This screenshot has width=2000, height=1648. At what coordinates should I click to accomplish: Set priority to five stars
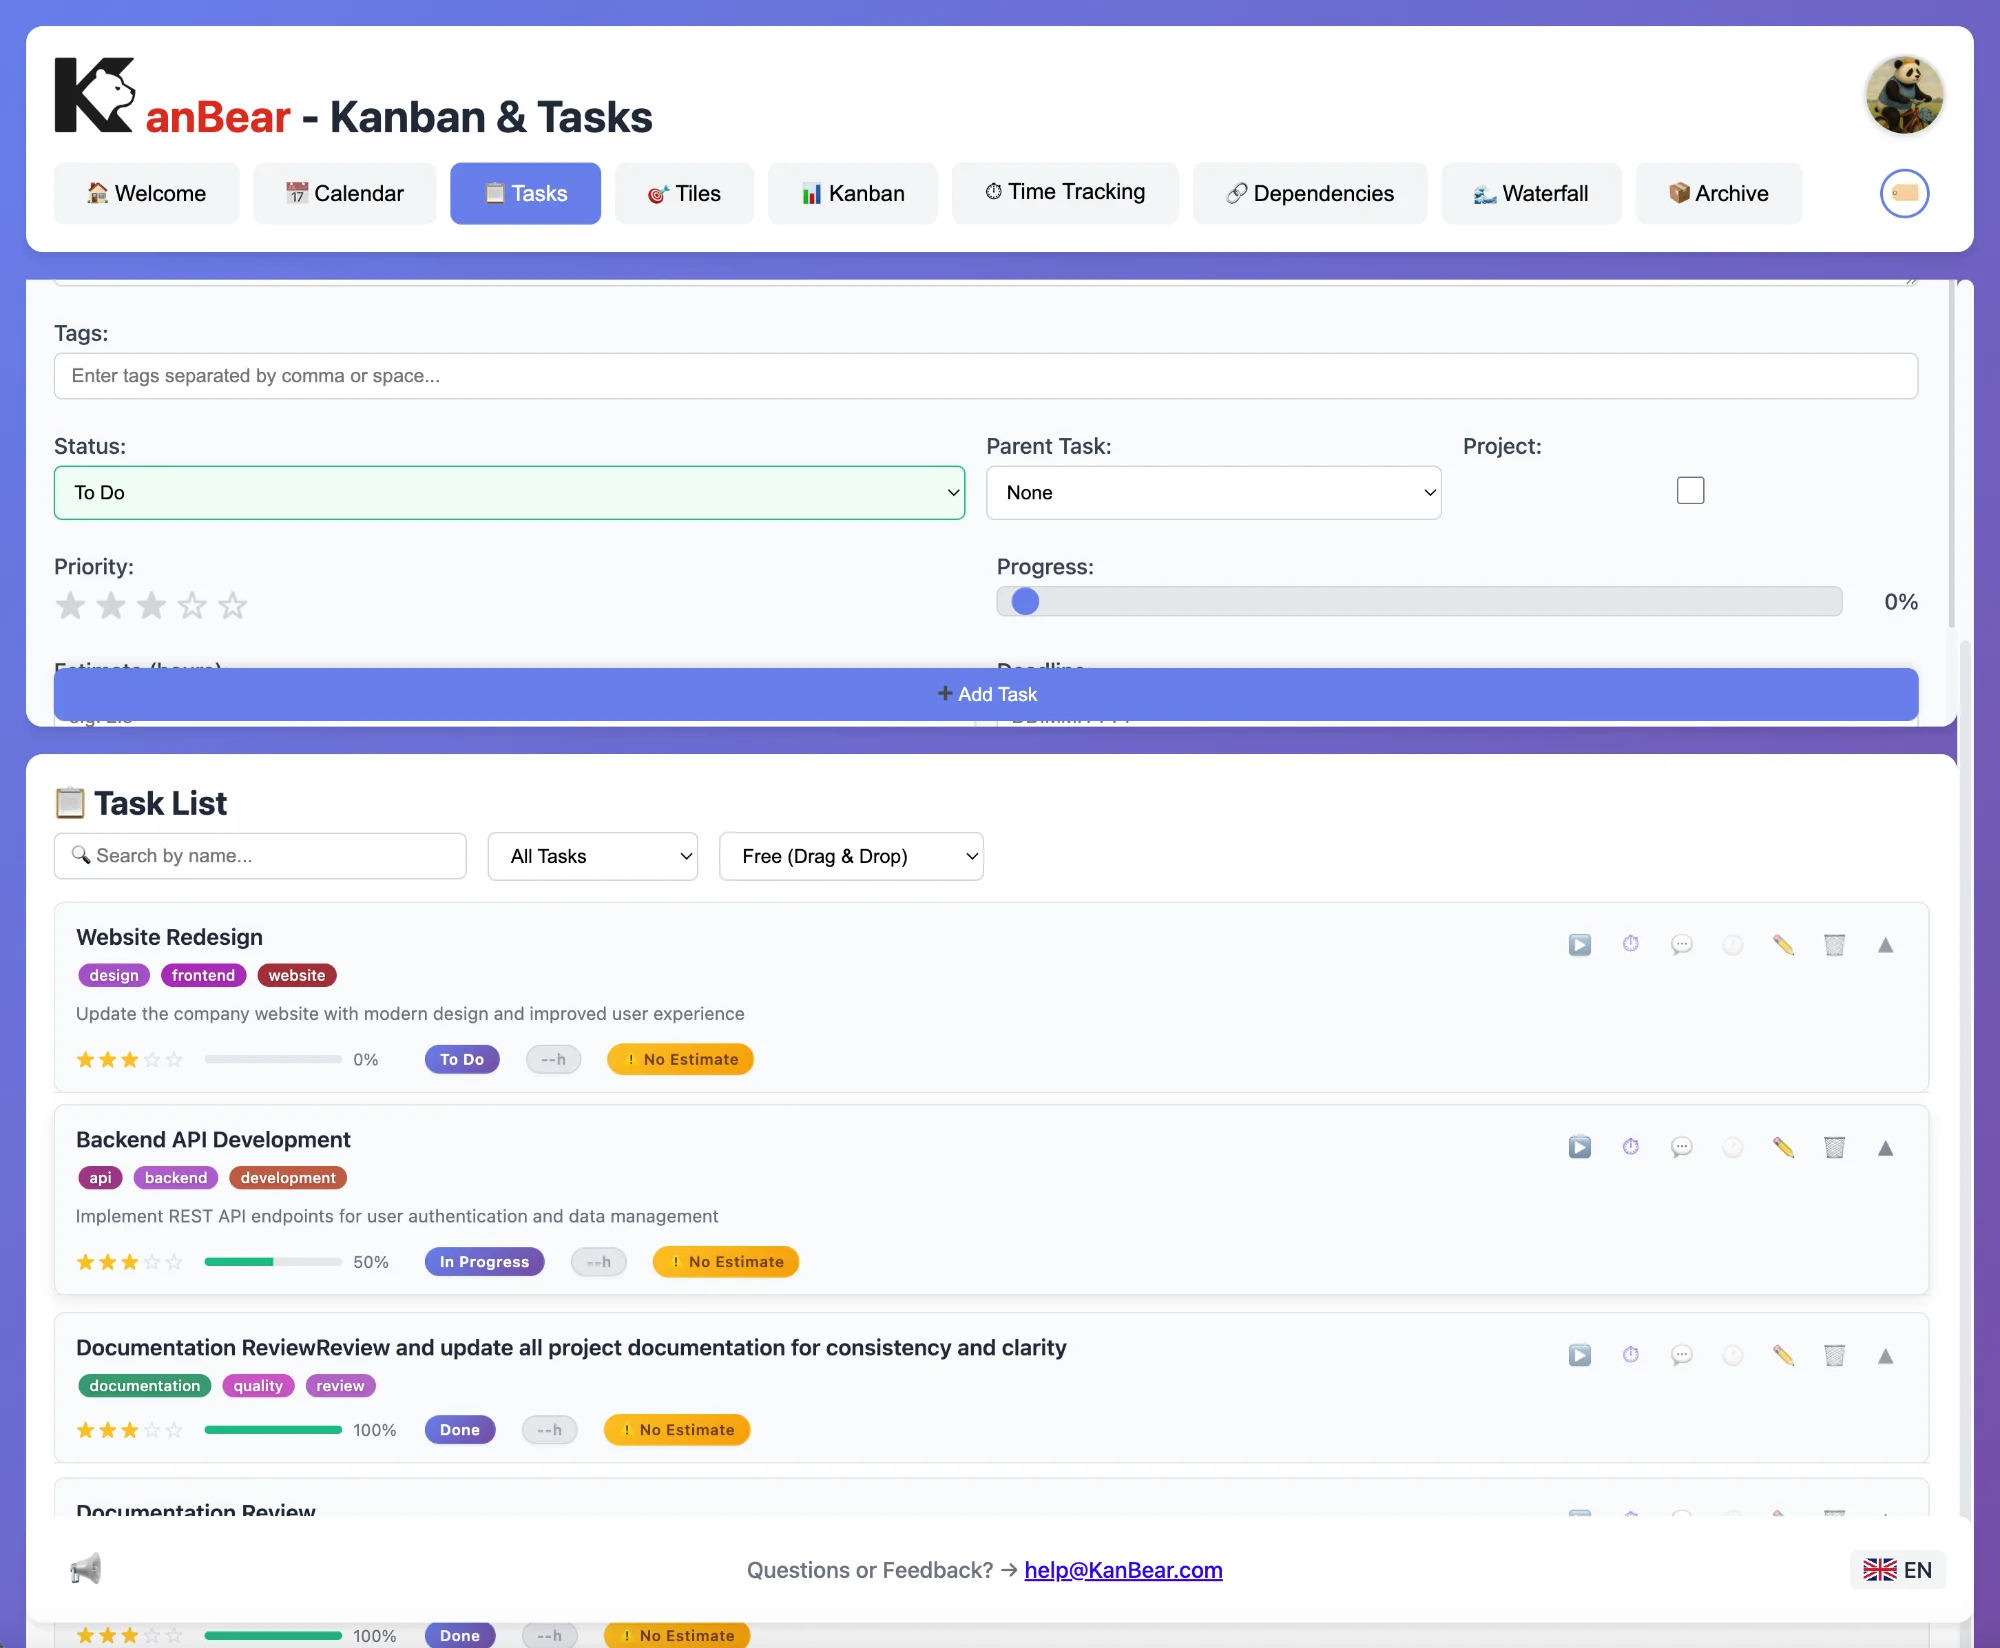pyautogui.click(x=232, y=605)
